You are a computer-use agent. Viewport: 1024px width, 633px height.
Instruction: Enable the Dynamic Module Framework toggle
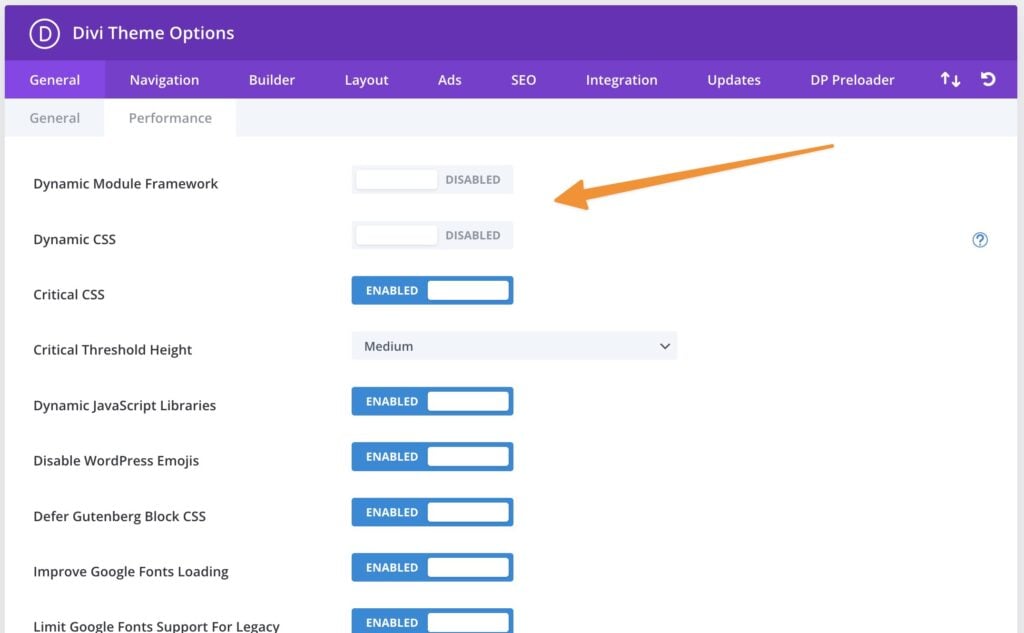tap(432, 180)
